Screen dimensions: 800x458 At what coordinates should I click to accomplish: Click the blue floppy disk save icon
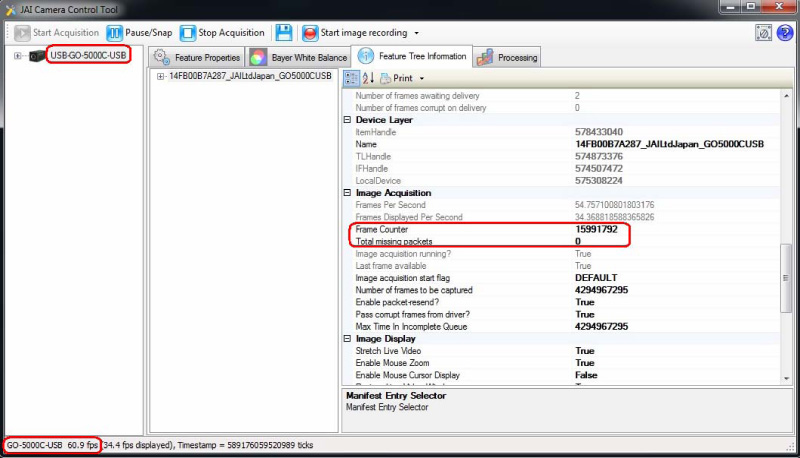tap(284, 33)
